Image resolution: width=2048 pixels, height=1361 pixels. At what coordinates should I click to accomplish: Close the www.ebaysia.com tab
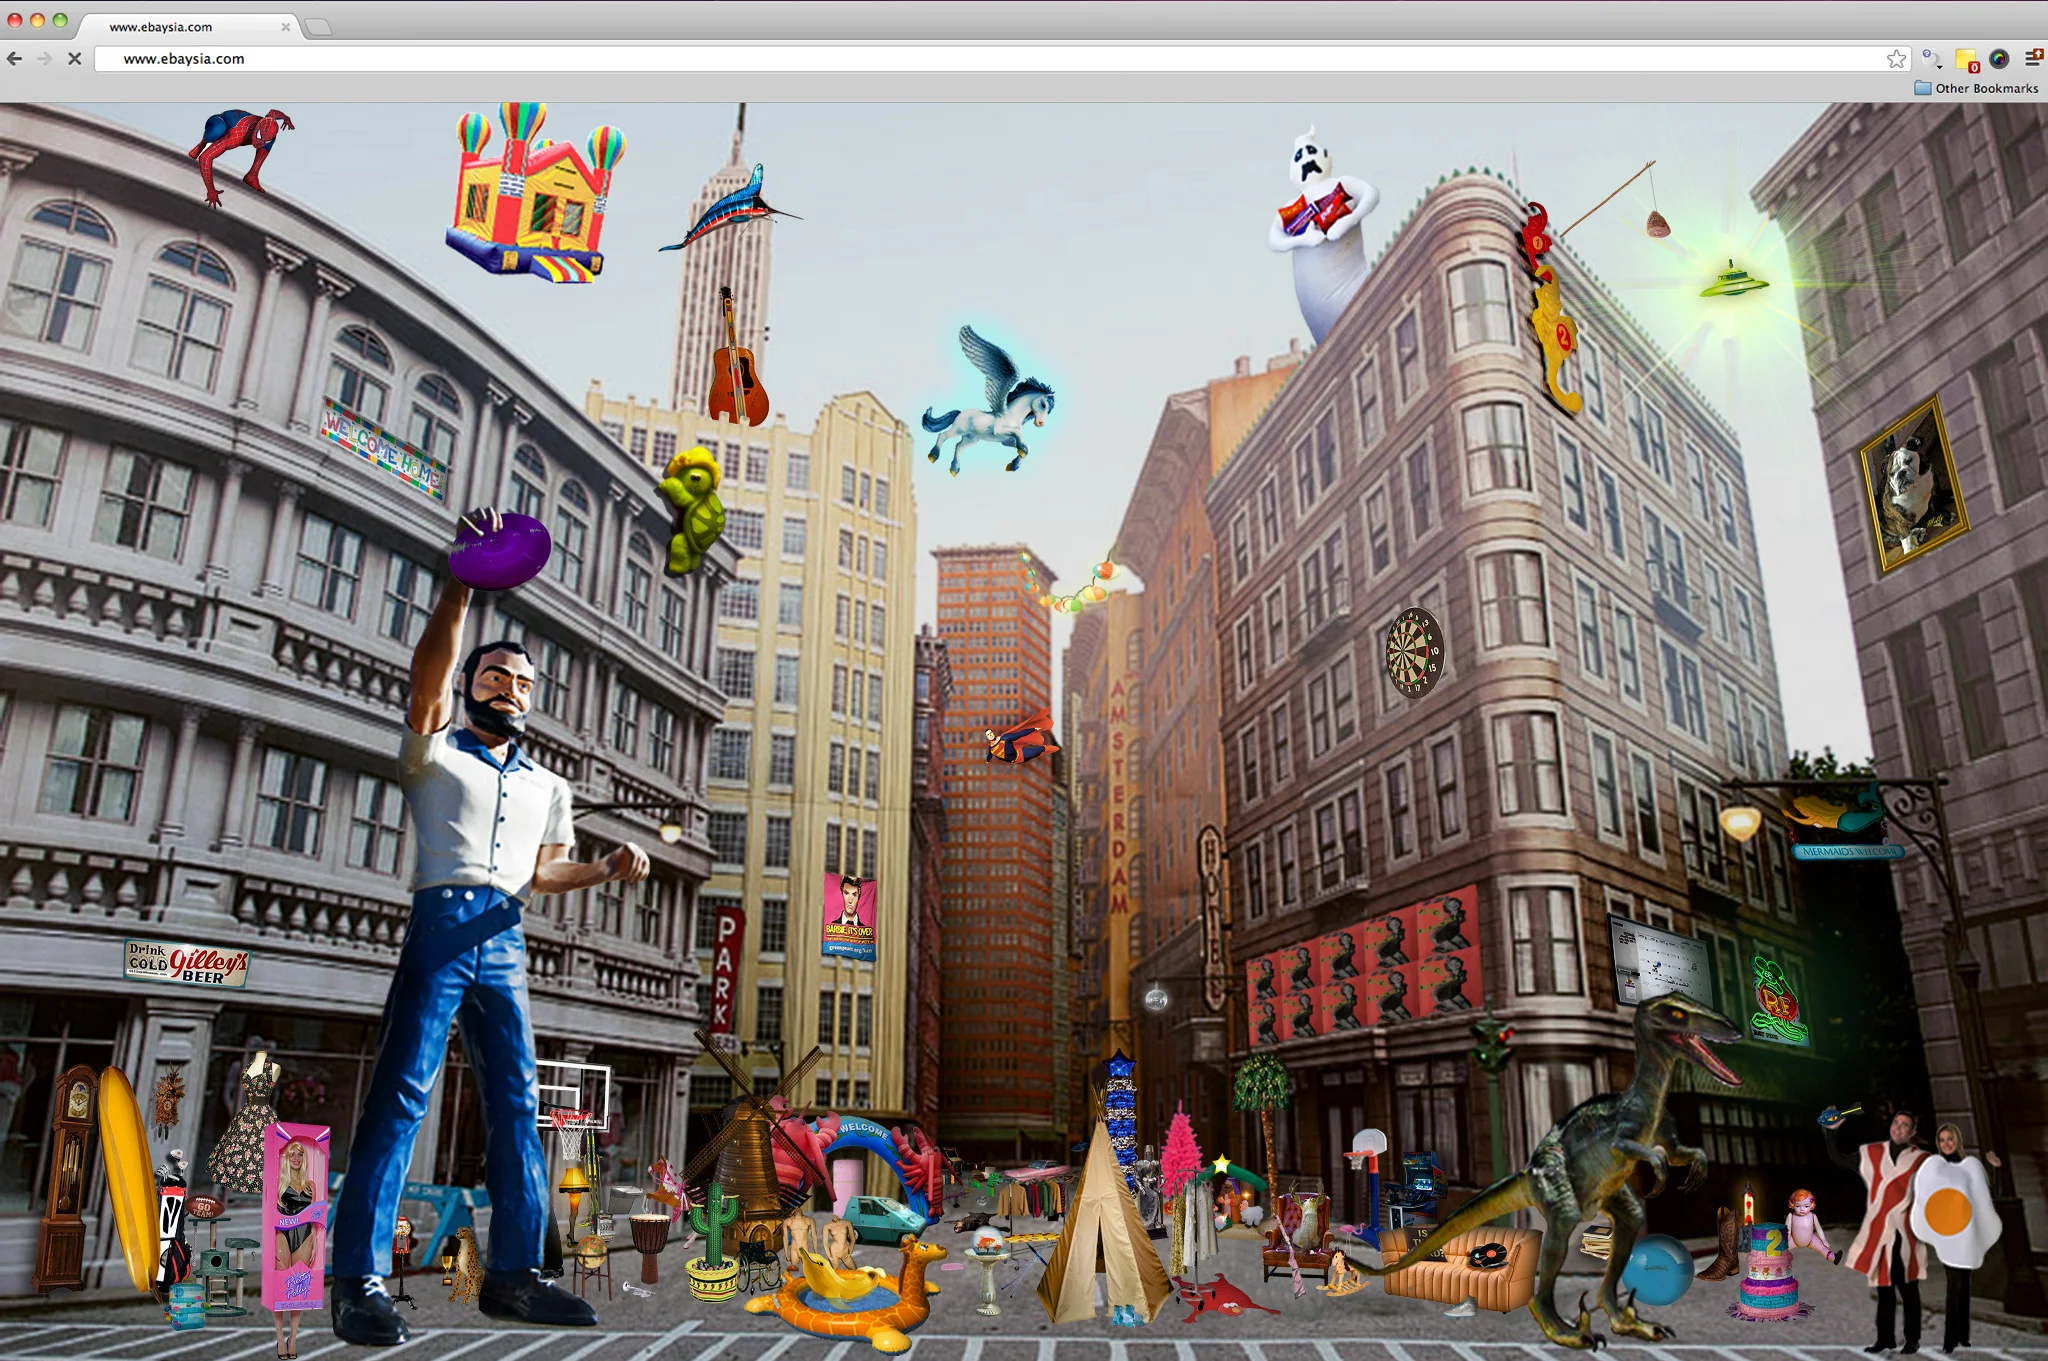pos(286,27)
